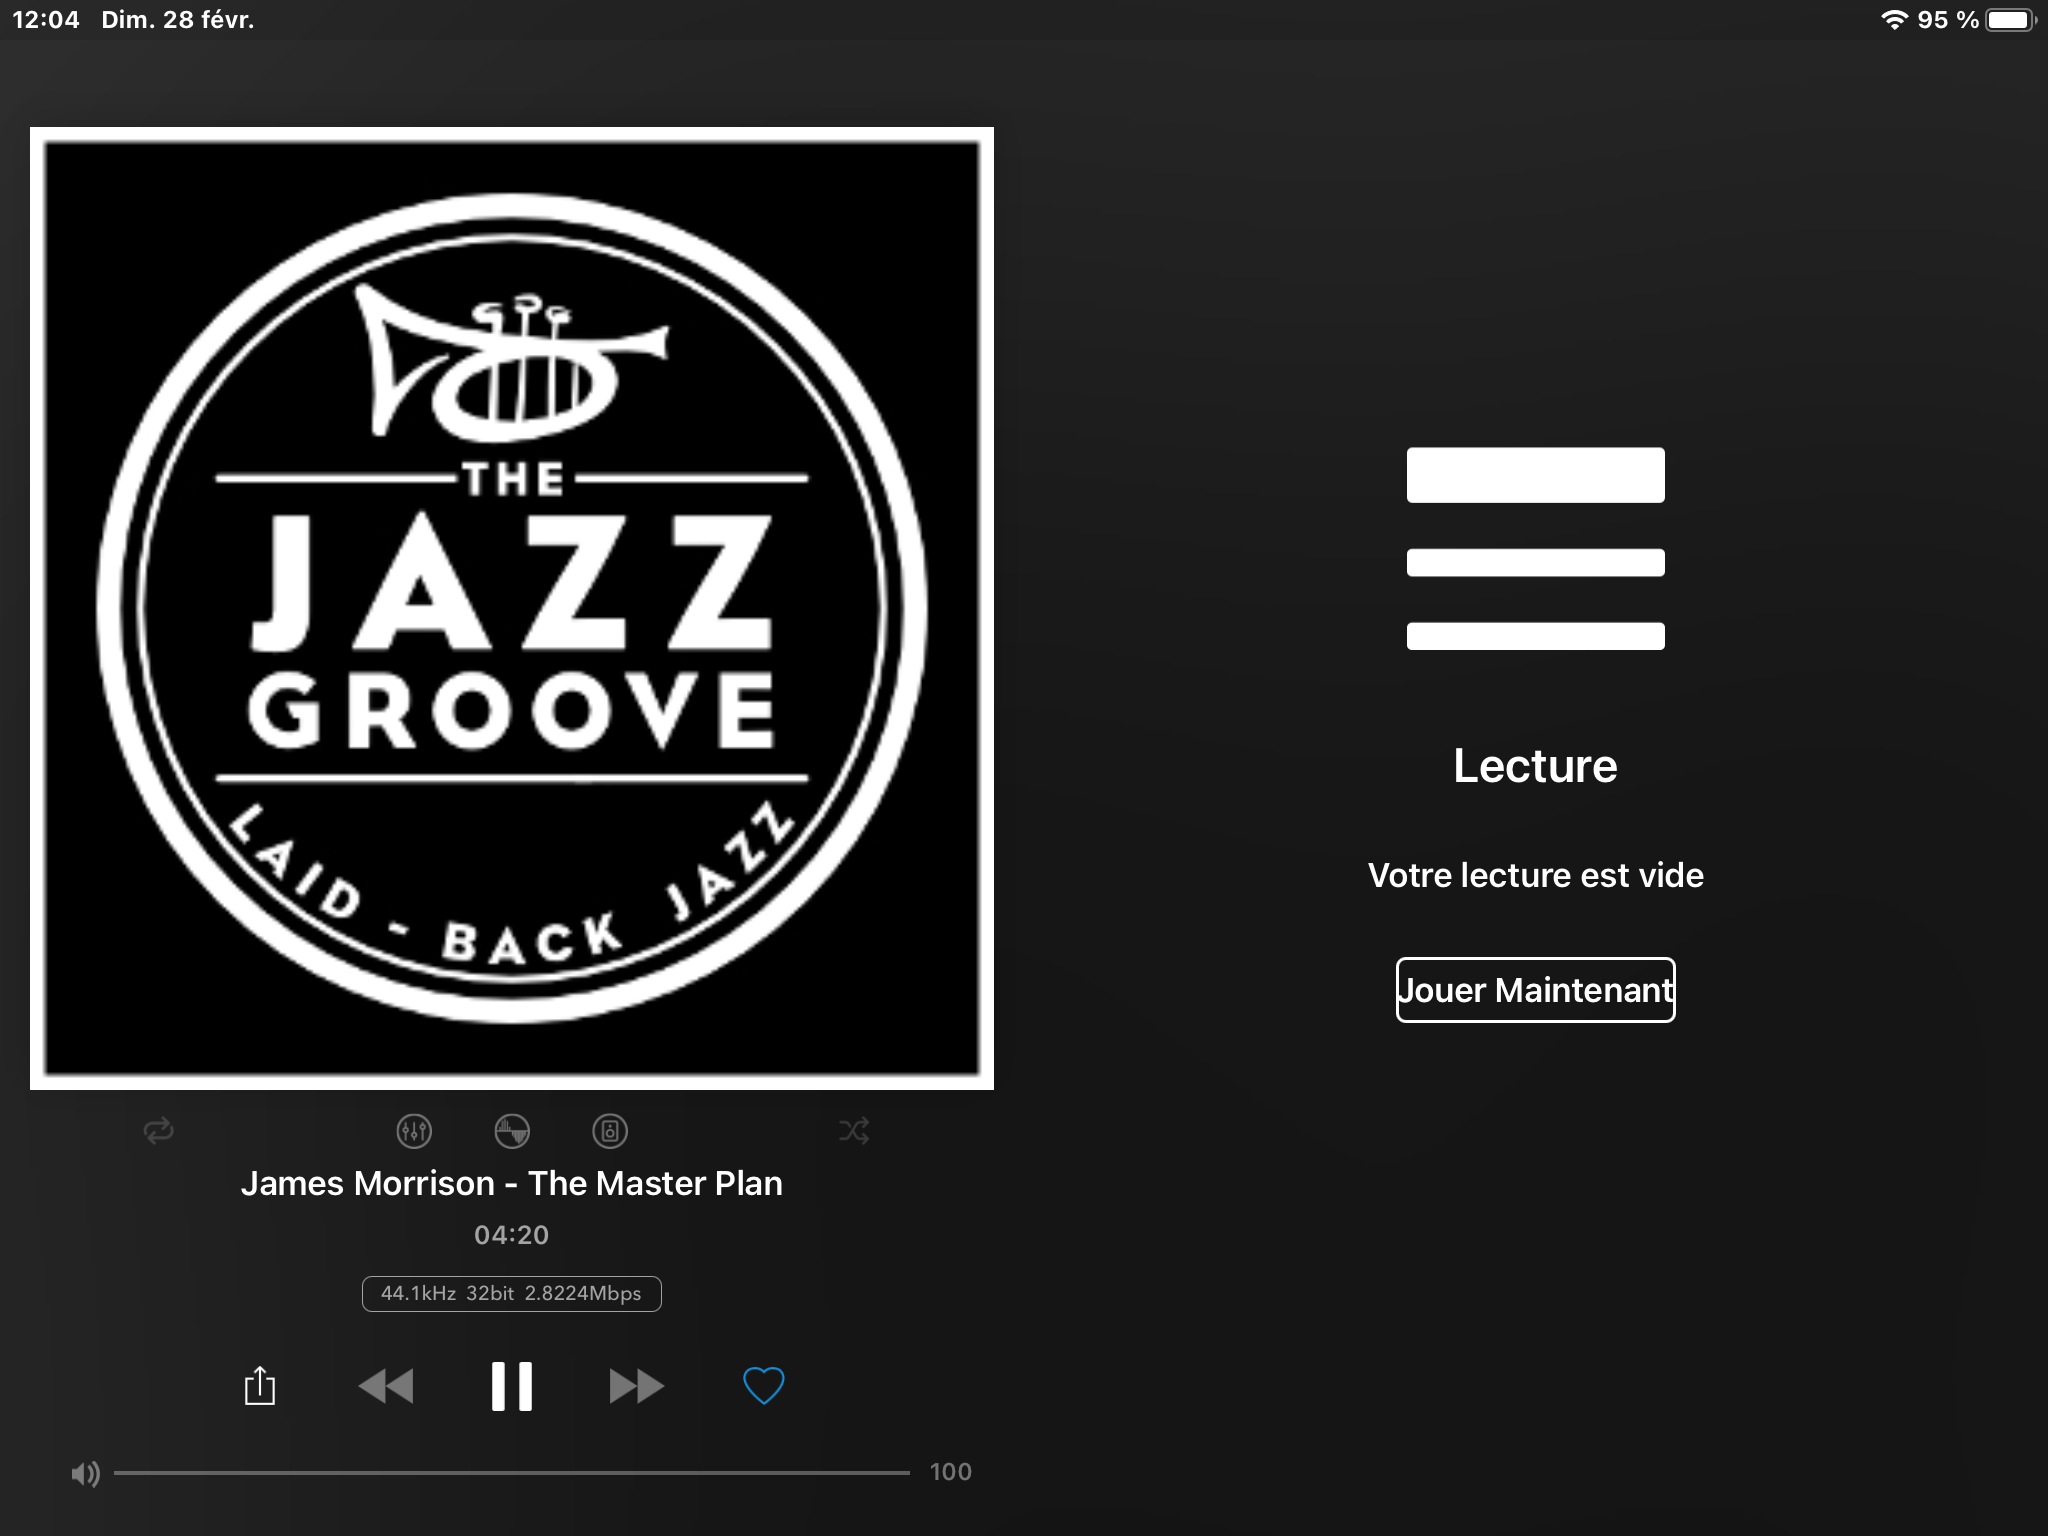The image size is (2048, 1536).
Task: Tap the Wi-Fi status icon
Action: click(x=1894, y=20)
